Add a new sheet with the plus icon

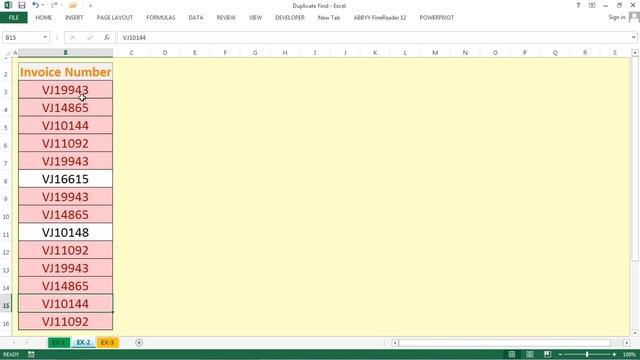(x=139, y=342)
